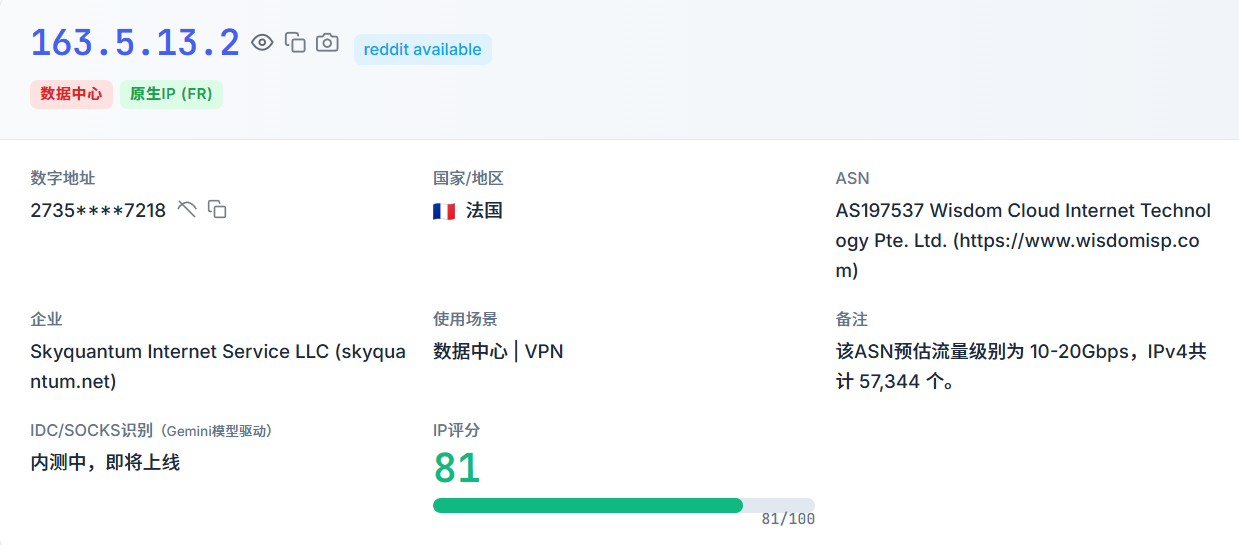Toggle the eye icon beside IP 163.5.13.2
This screenshot has height=545, width=1239.
[262, 42]
